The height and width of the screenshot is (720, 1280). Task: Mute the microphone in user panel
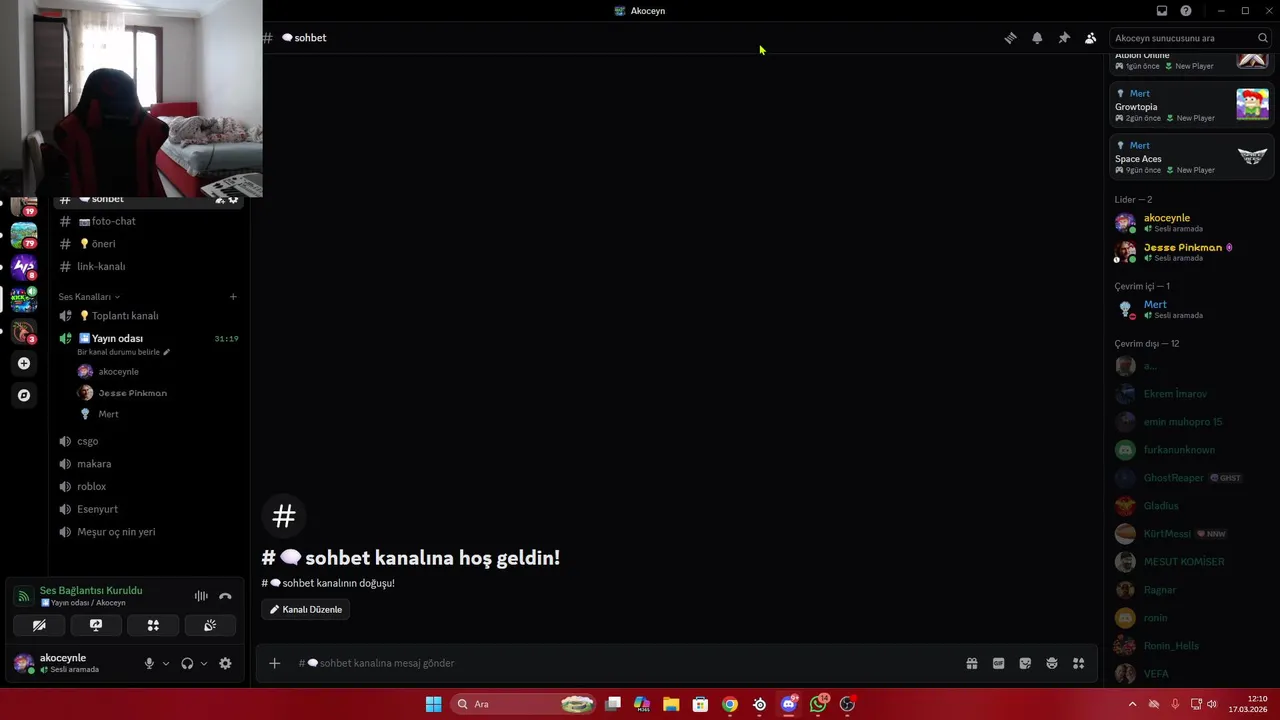point(149,663)
